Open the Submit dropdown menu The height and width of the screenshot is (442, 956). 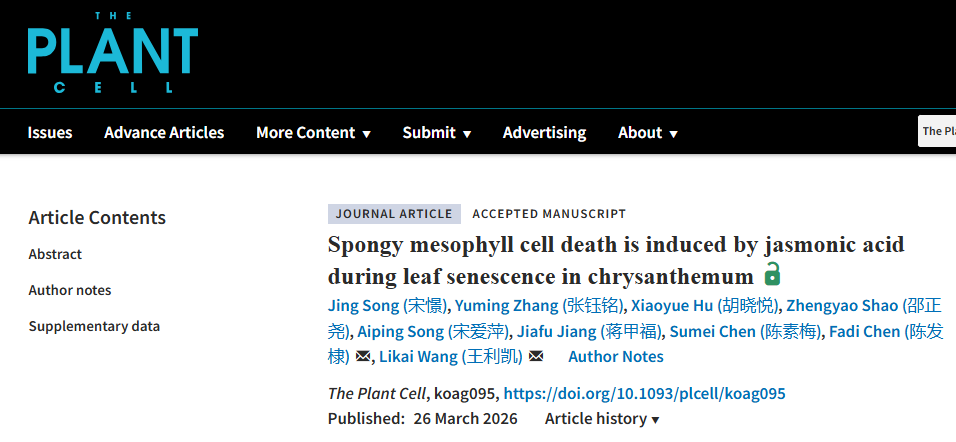[x=436, y=133]
